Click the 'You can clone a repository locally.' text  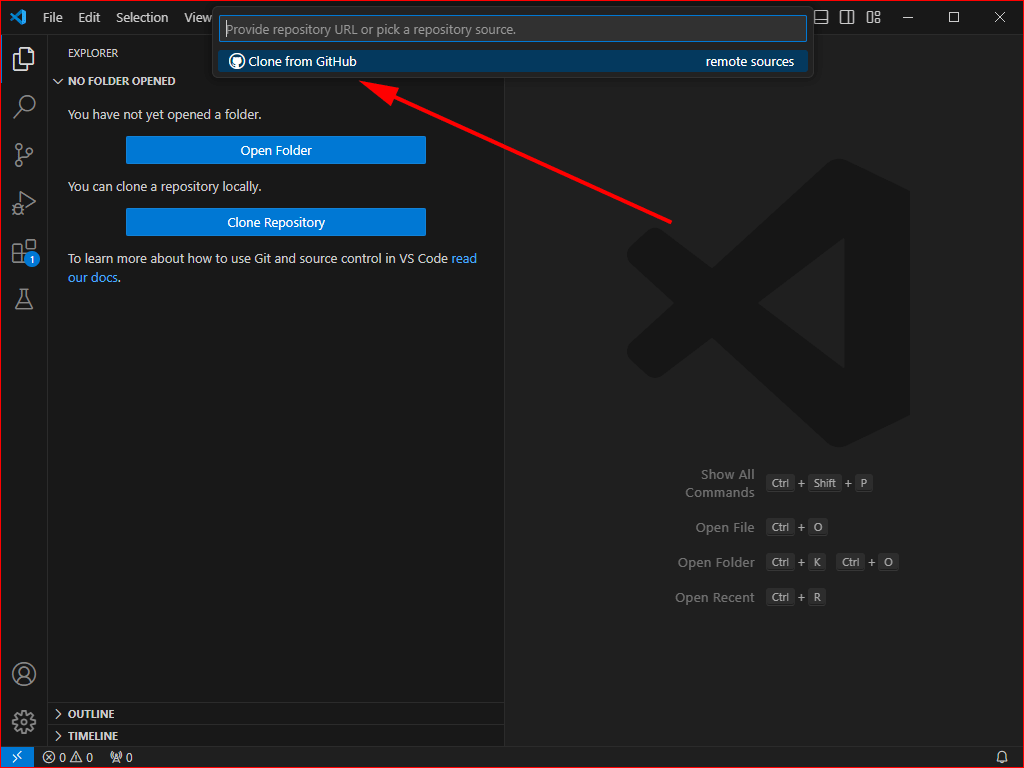165,187
